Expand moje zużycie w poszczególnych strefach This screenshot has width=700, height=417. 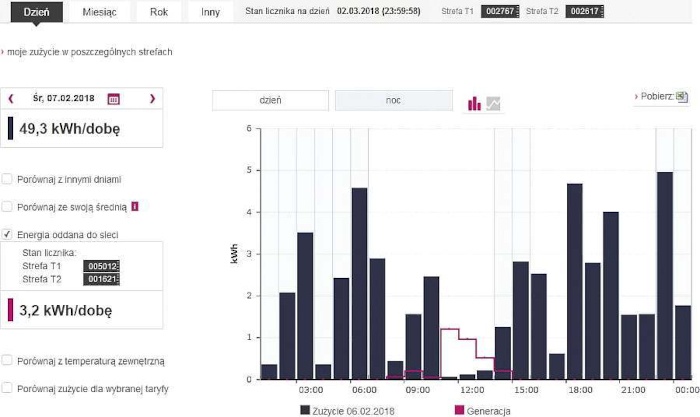87,52
